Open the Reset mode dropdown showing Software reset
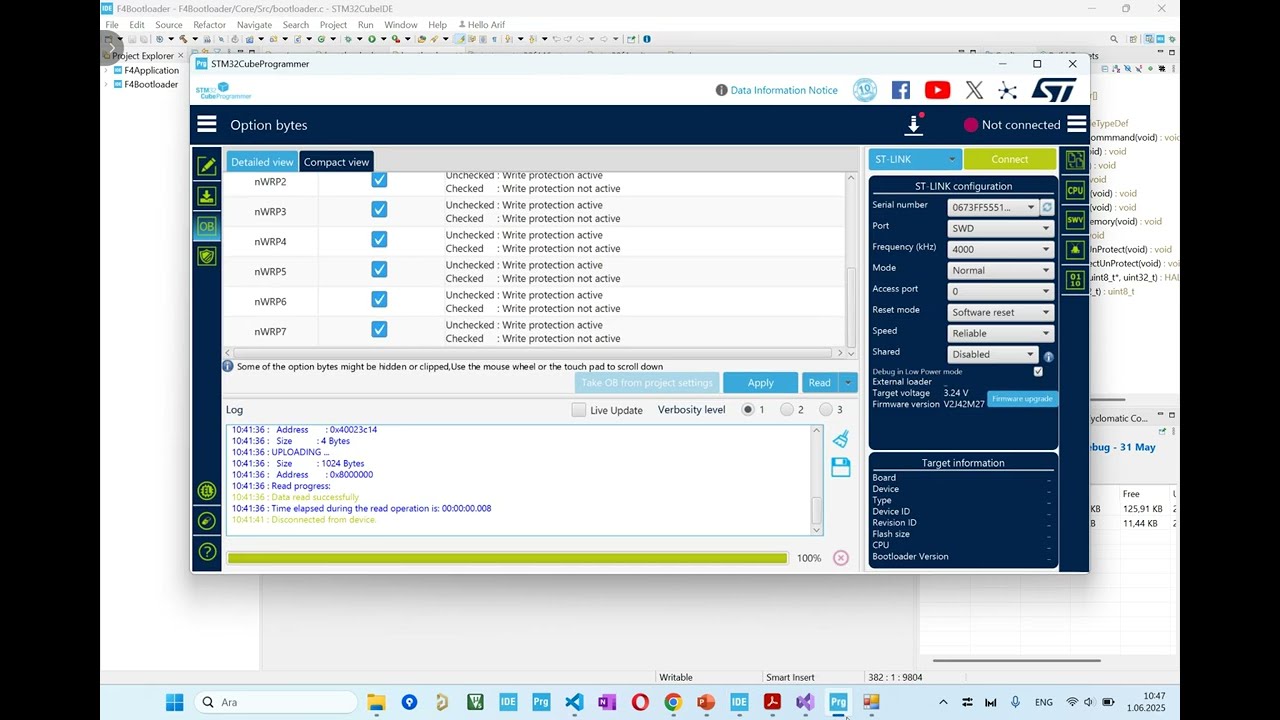Viewport: 1280px width, 720px height. (x=1001, y=312)
